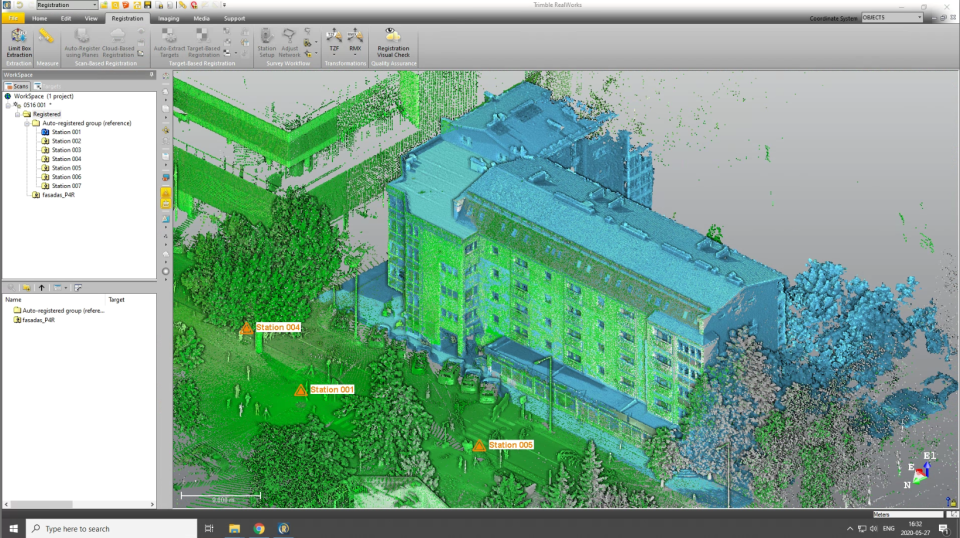Collapse the Auto-registered group node
Screen dimensions: 960x538
point(27,123)
